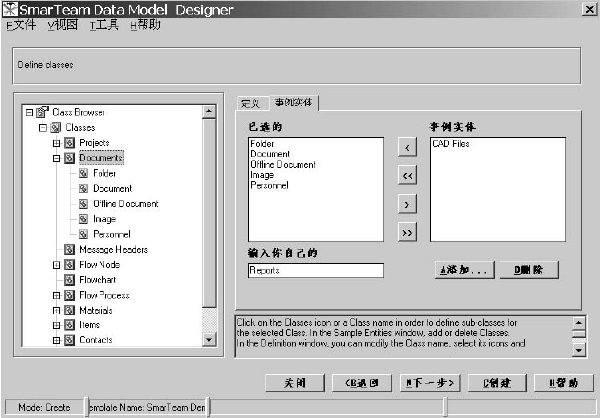The width and height of the screenshot is (600, 418).
Task: Click the Projects class icon
Action: point(69,143)
